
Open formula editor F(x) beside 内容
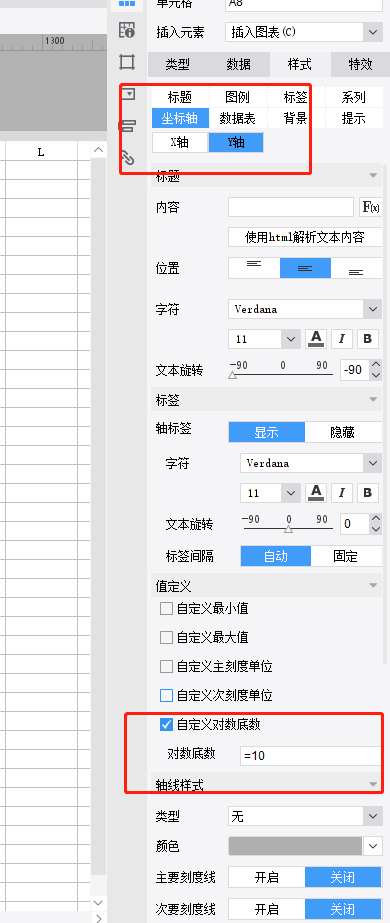point(371,207)
